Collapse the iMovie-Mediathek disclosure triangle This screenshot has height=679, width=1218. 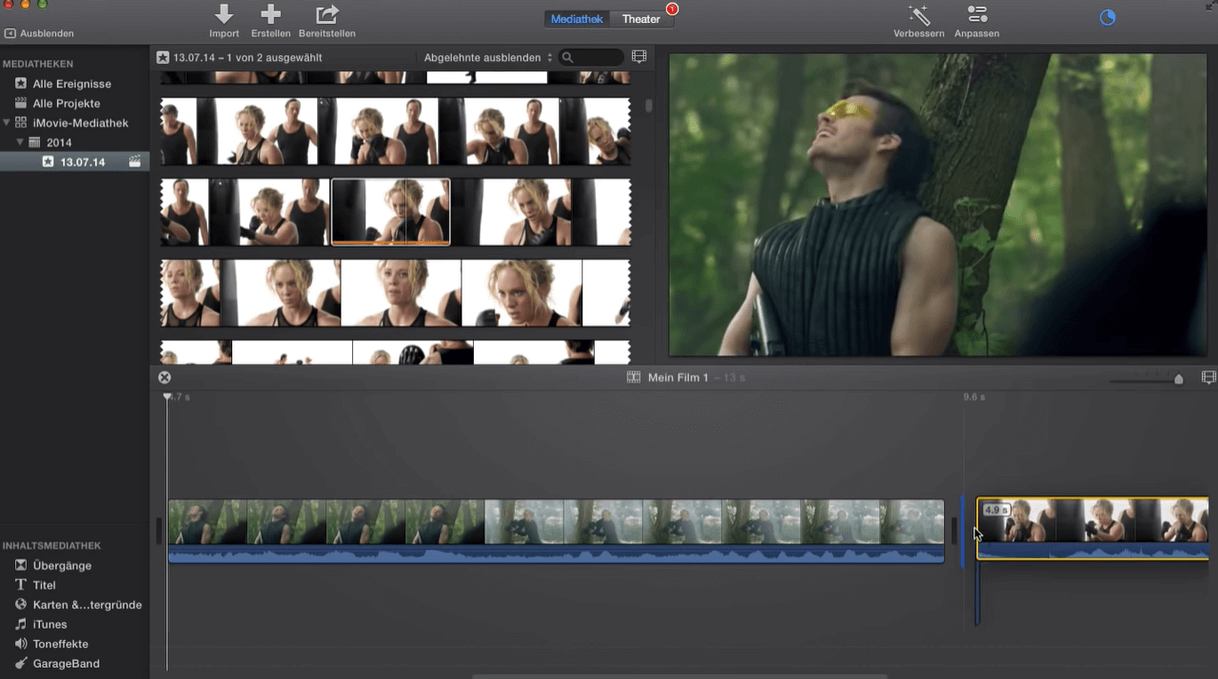coord(7,123)
